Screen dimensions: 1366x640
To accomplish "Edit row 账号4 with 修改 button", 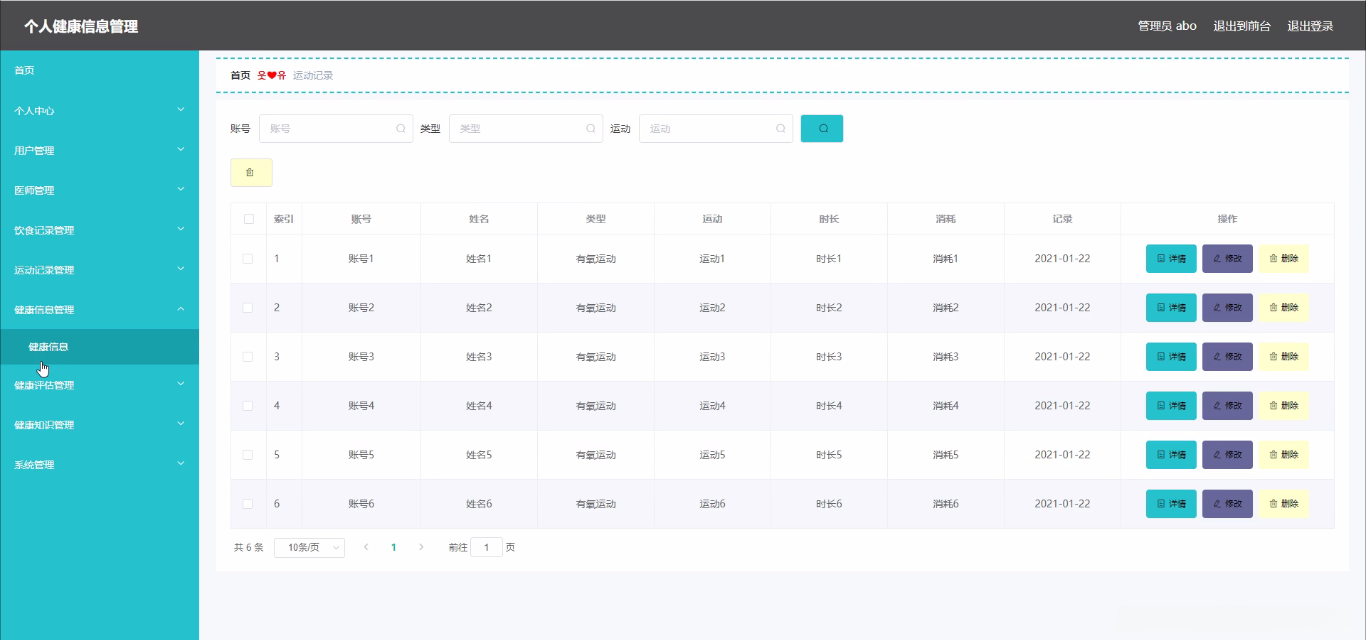I will (x=1227, y=405).
